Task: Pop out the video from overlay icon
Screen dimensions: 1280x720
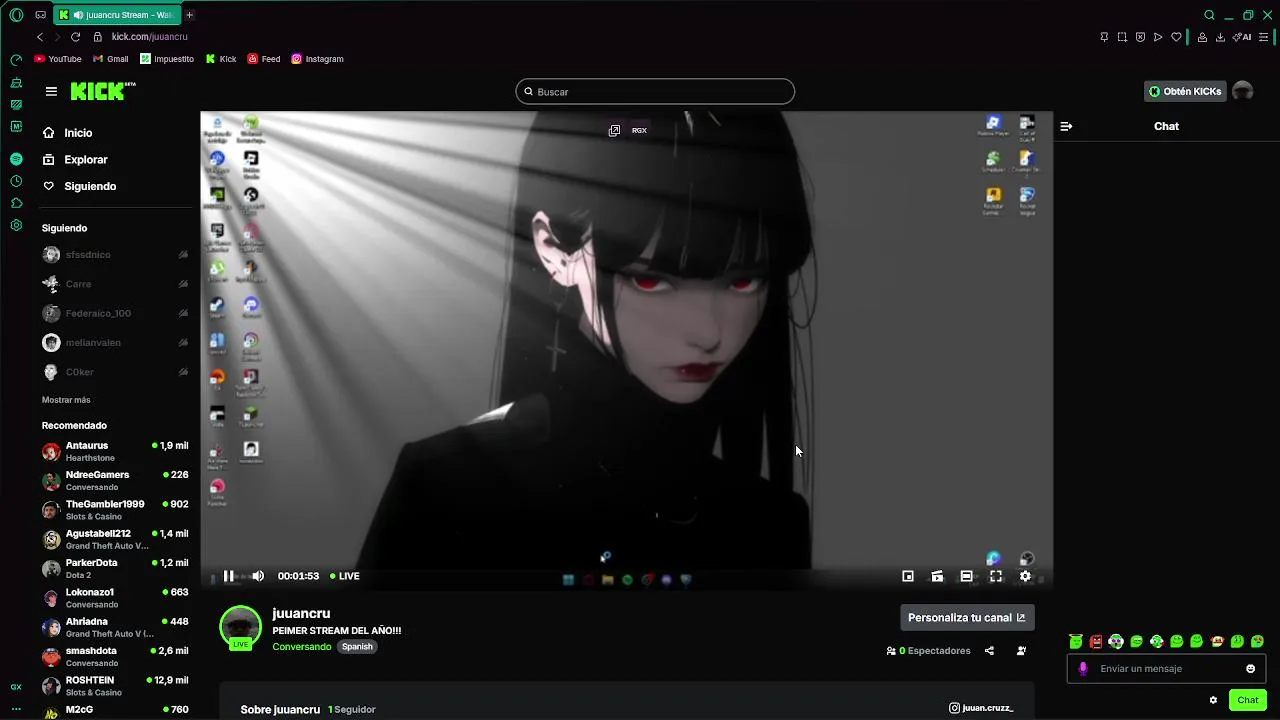Action: [x=614, y=130]
